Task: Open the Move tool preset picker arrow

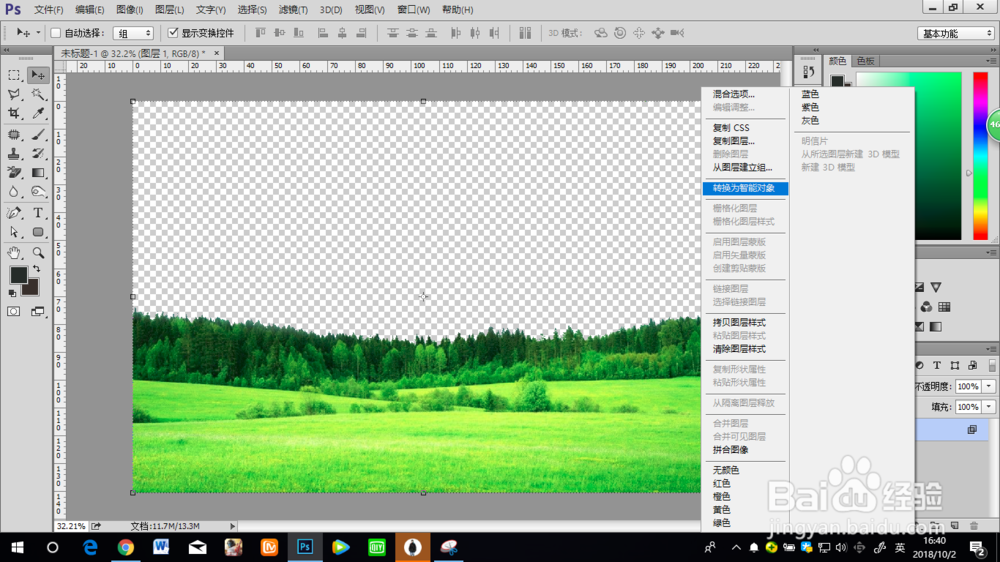Action: point(38,33)
